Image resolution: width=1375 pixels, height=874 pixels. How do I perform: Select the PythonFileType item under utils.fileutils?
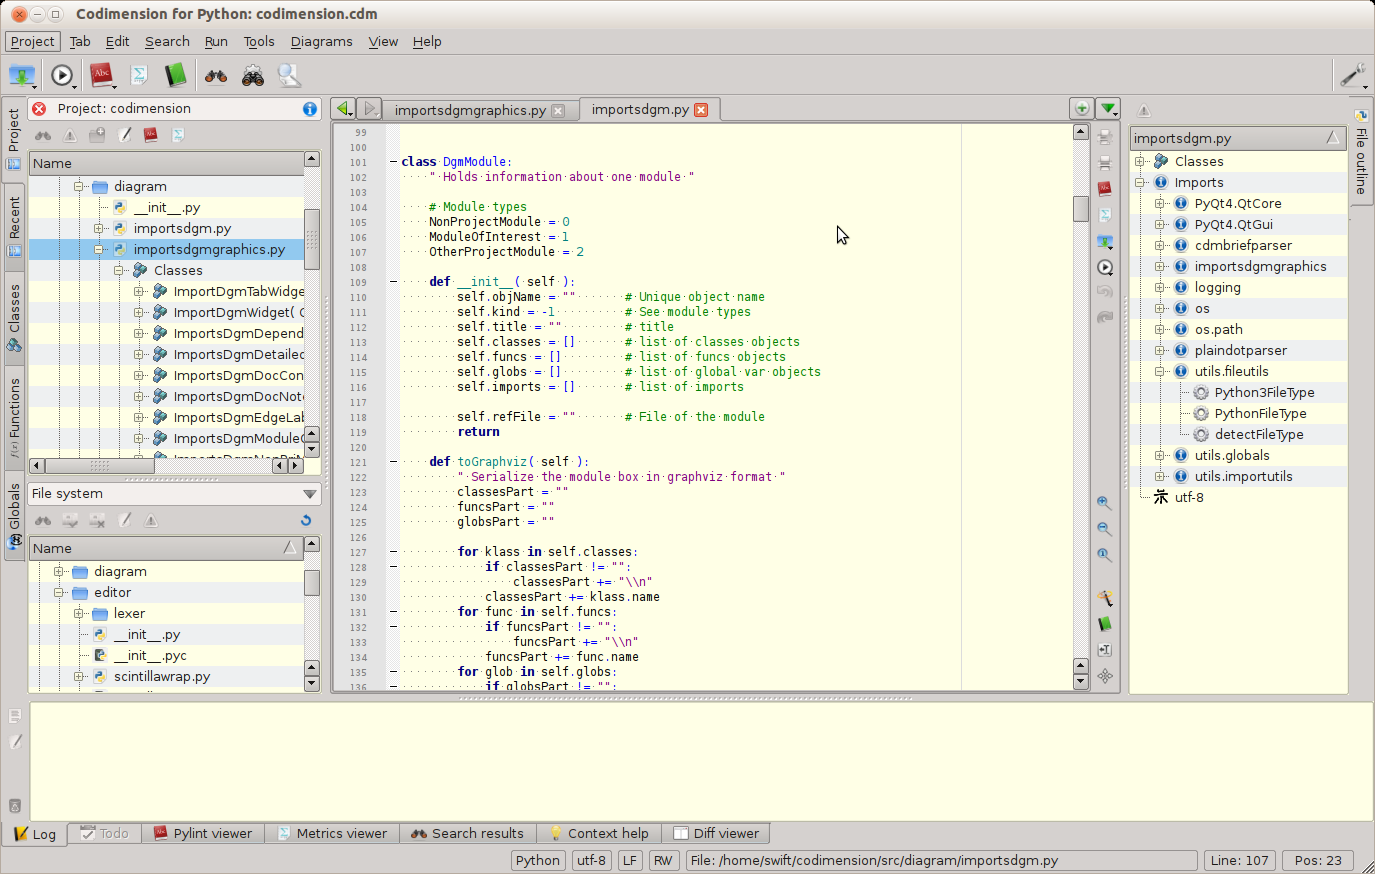tap(1259, 413)
